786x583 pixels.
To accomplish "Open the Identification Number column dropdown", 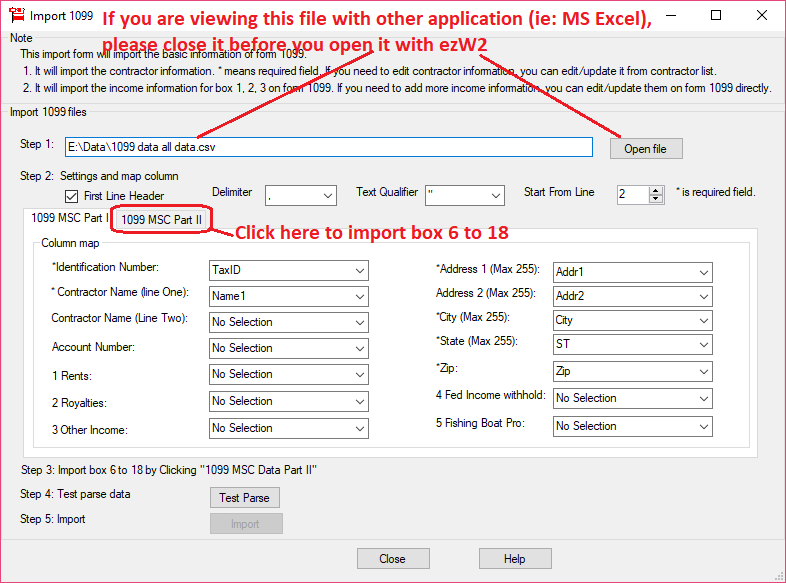I will coord(289,270).
